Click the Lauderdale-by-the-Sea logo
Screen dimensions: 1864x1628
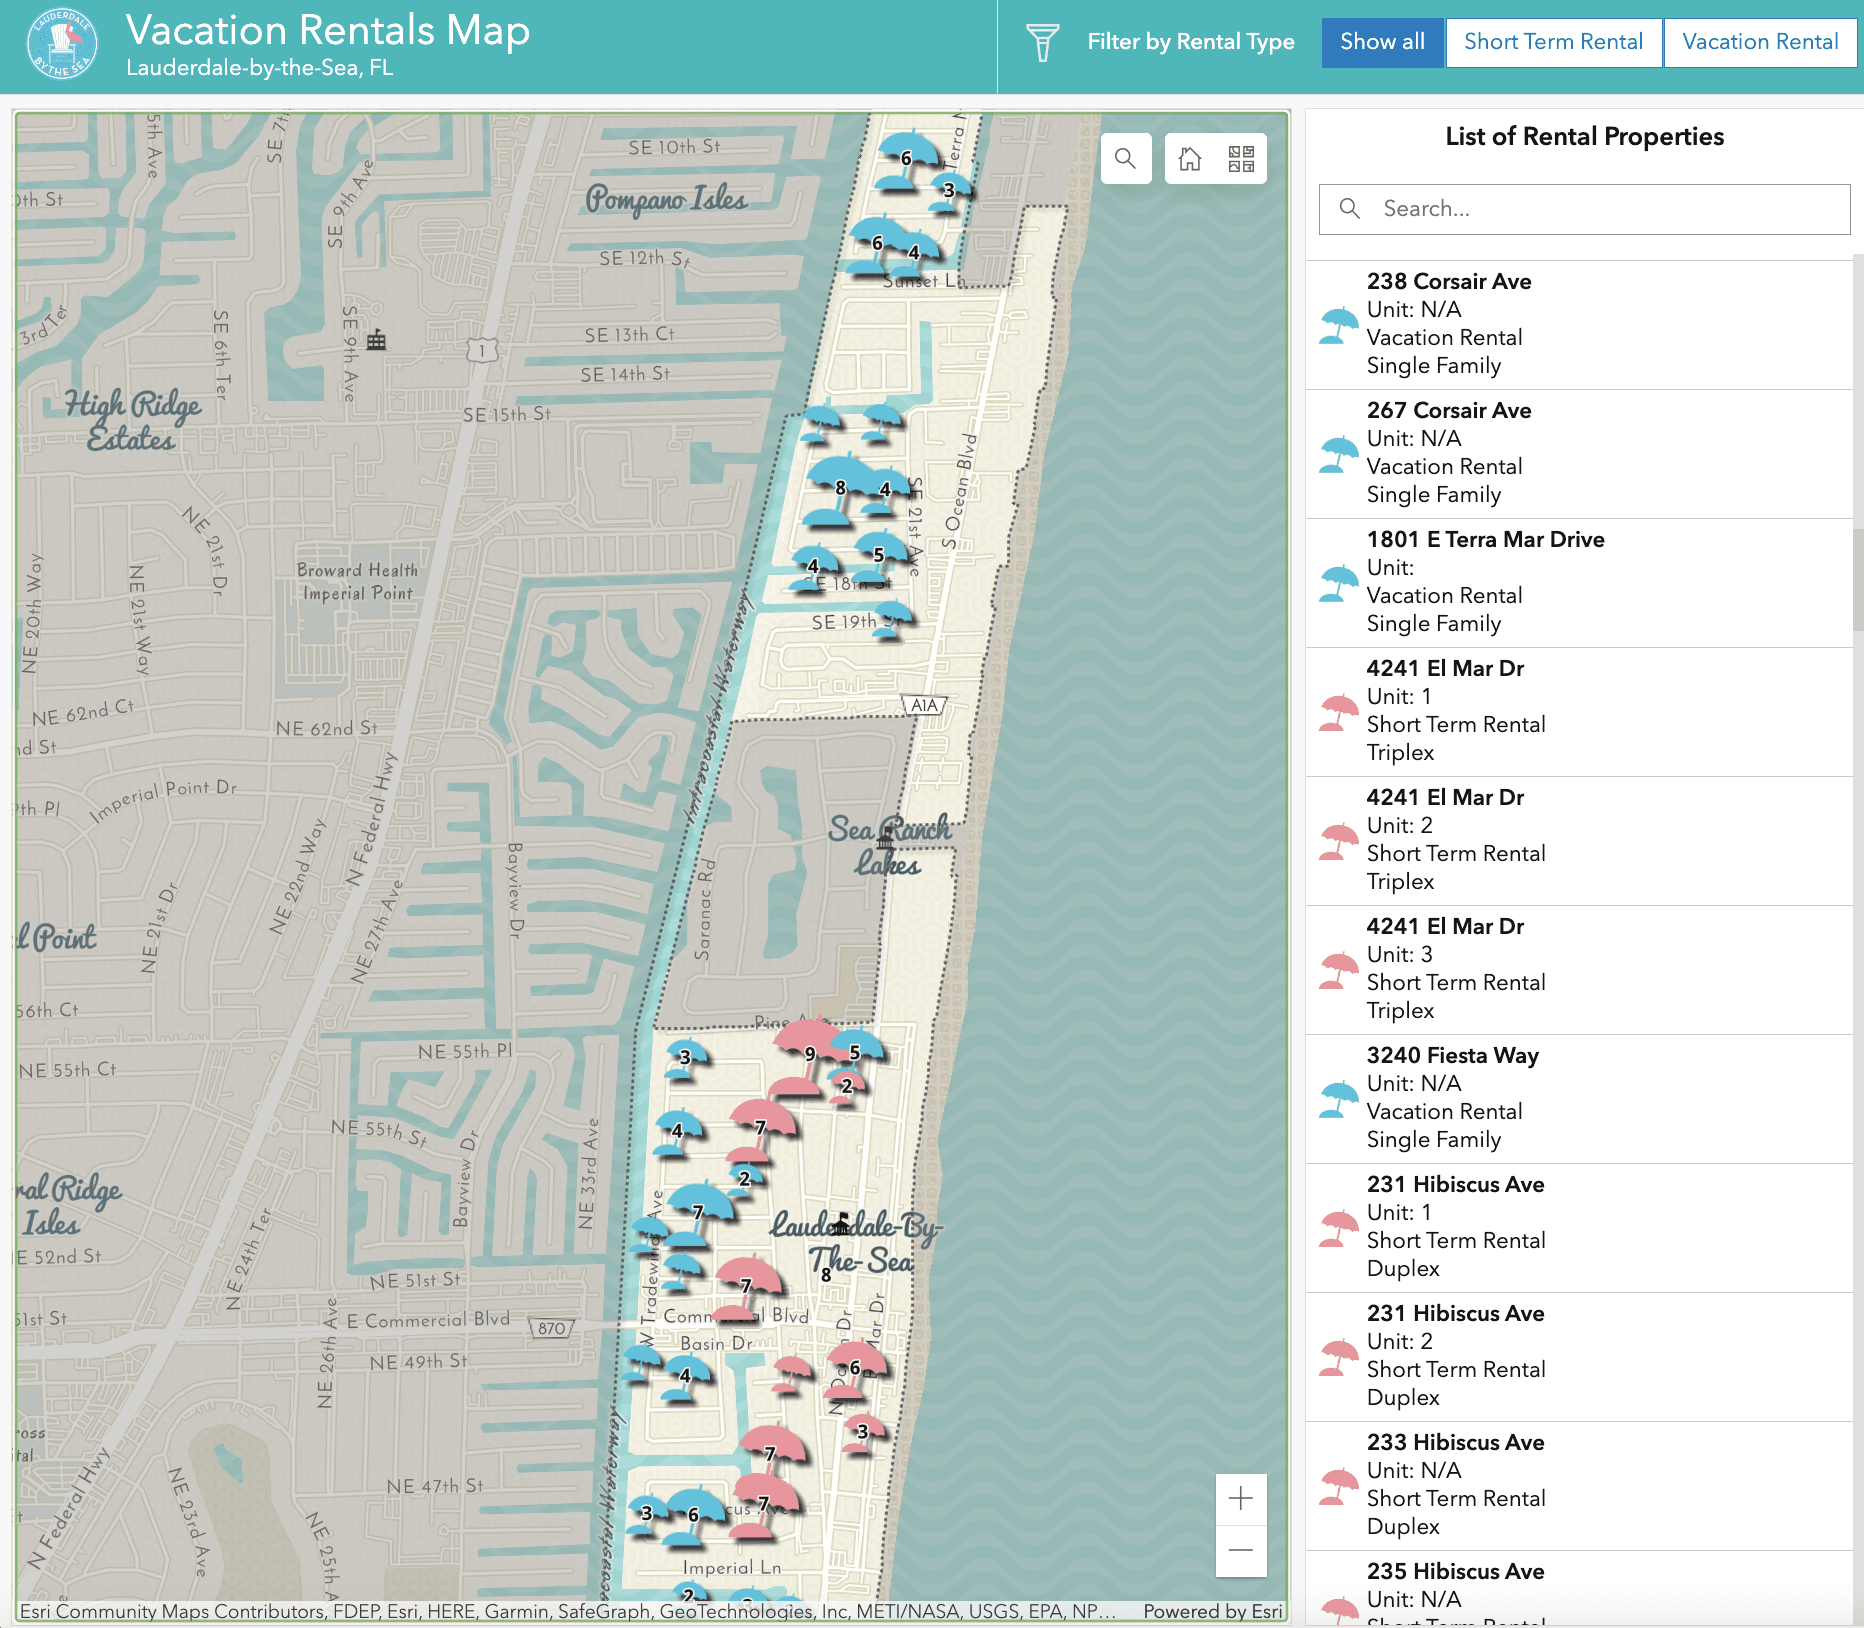[x=62, y=45]
